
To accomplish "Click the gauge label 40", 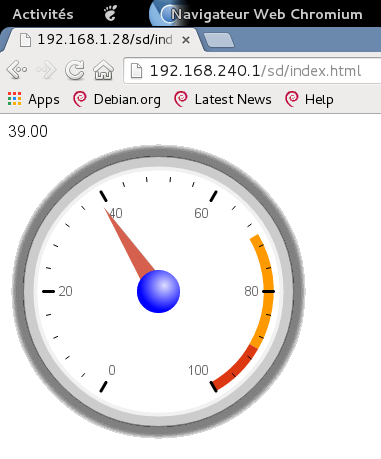I will [x=116, y=213].
